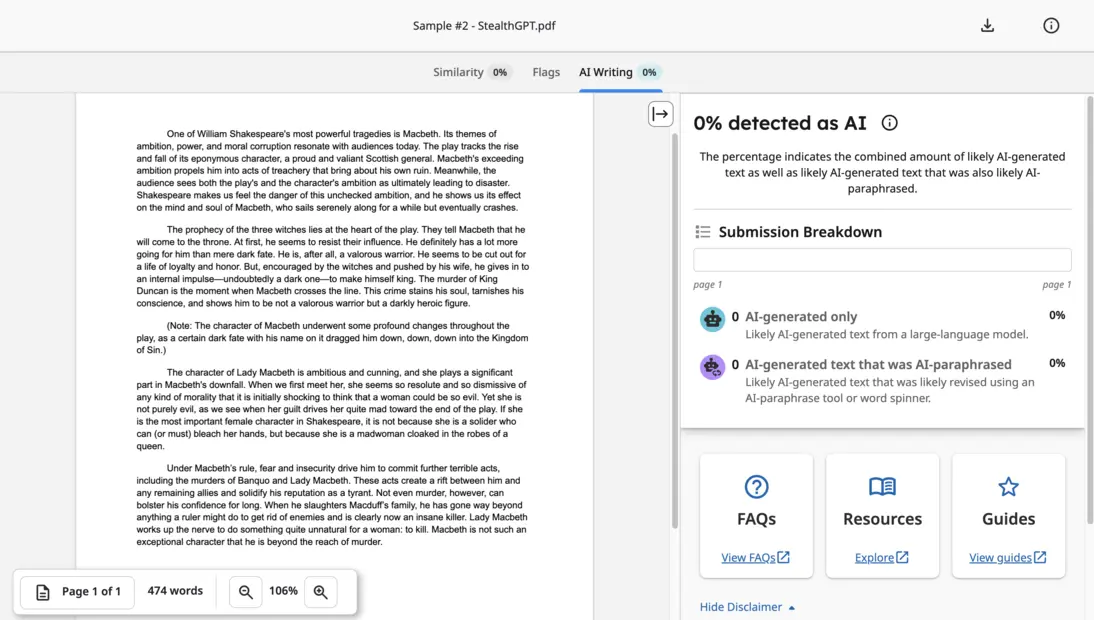This screenshot has height=620, width=1094.
Task: Collapse side panel with arrow icon
Action: pos(660,114)
